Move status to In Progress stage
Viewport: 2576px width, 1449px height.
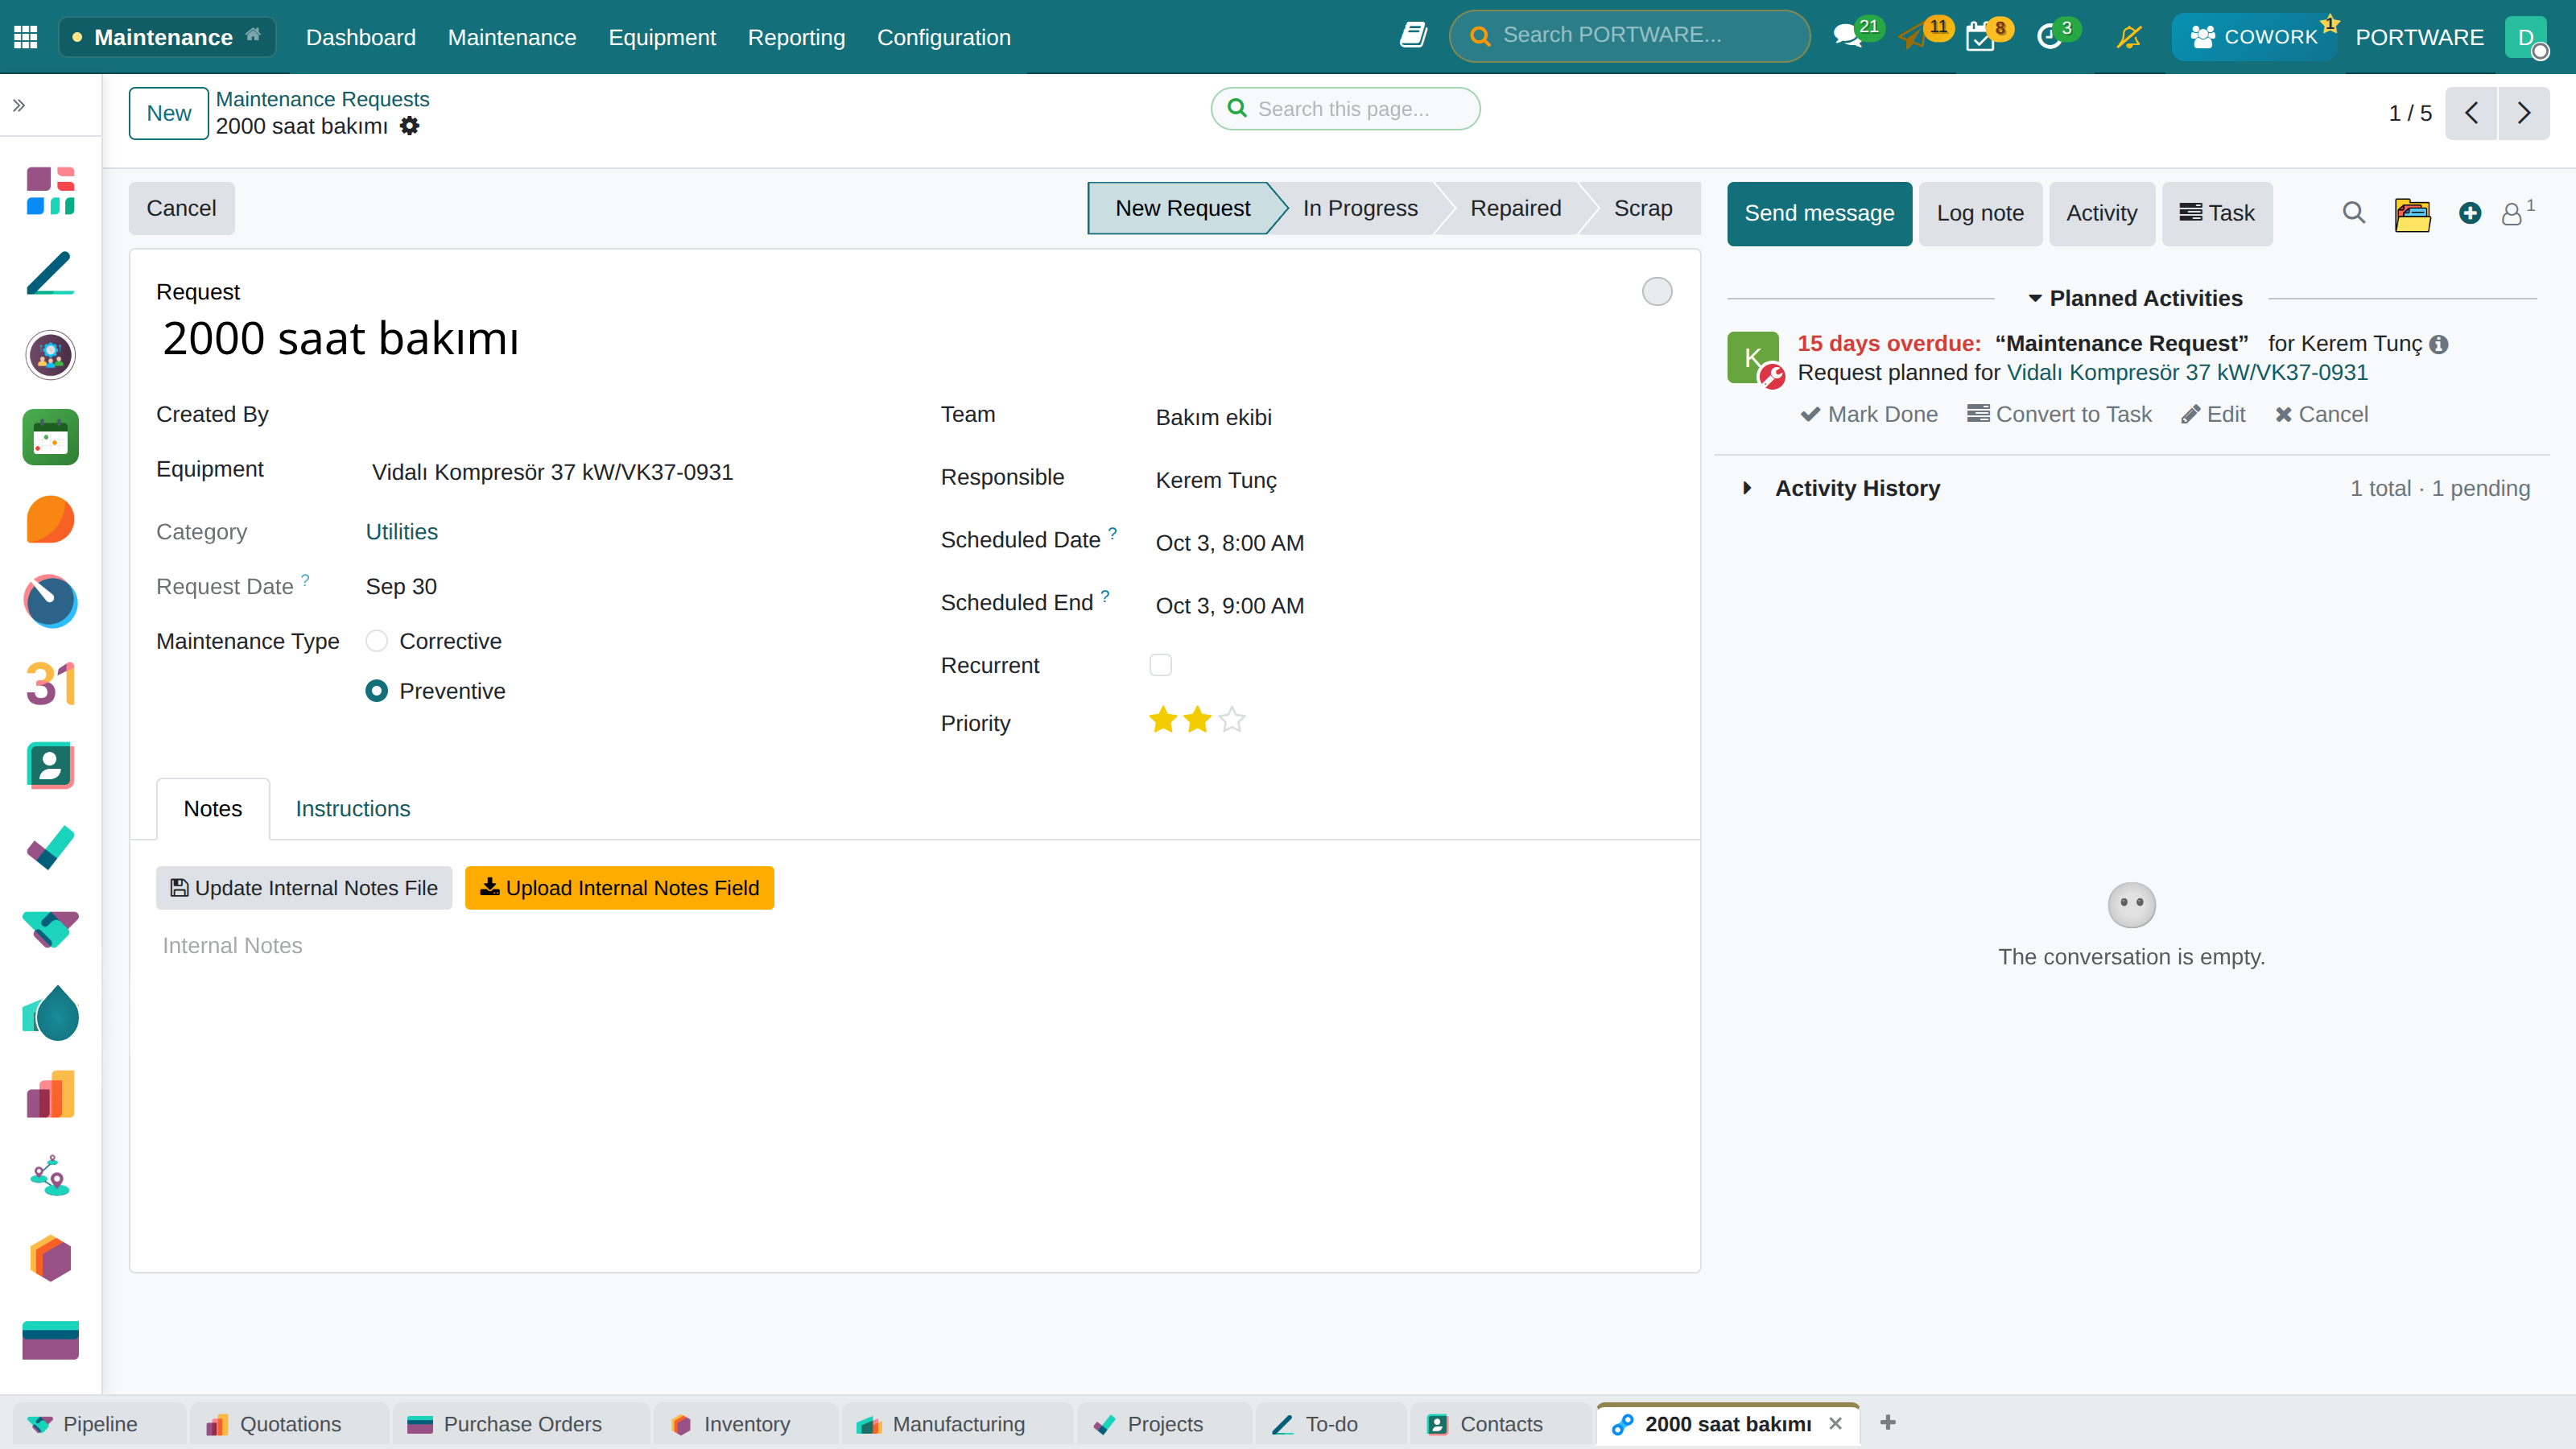(1360, 208)
